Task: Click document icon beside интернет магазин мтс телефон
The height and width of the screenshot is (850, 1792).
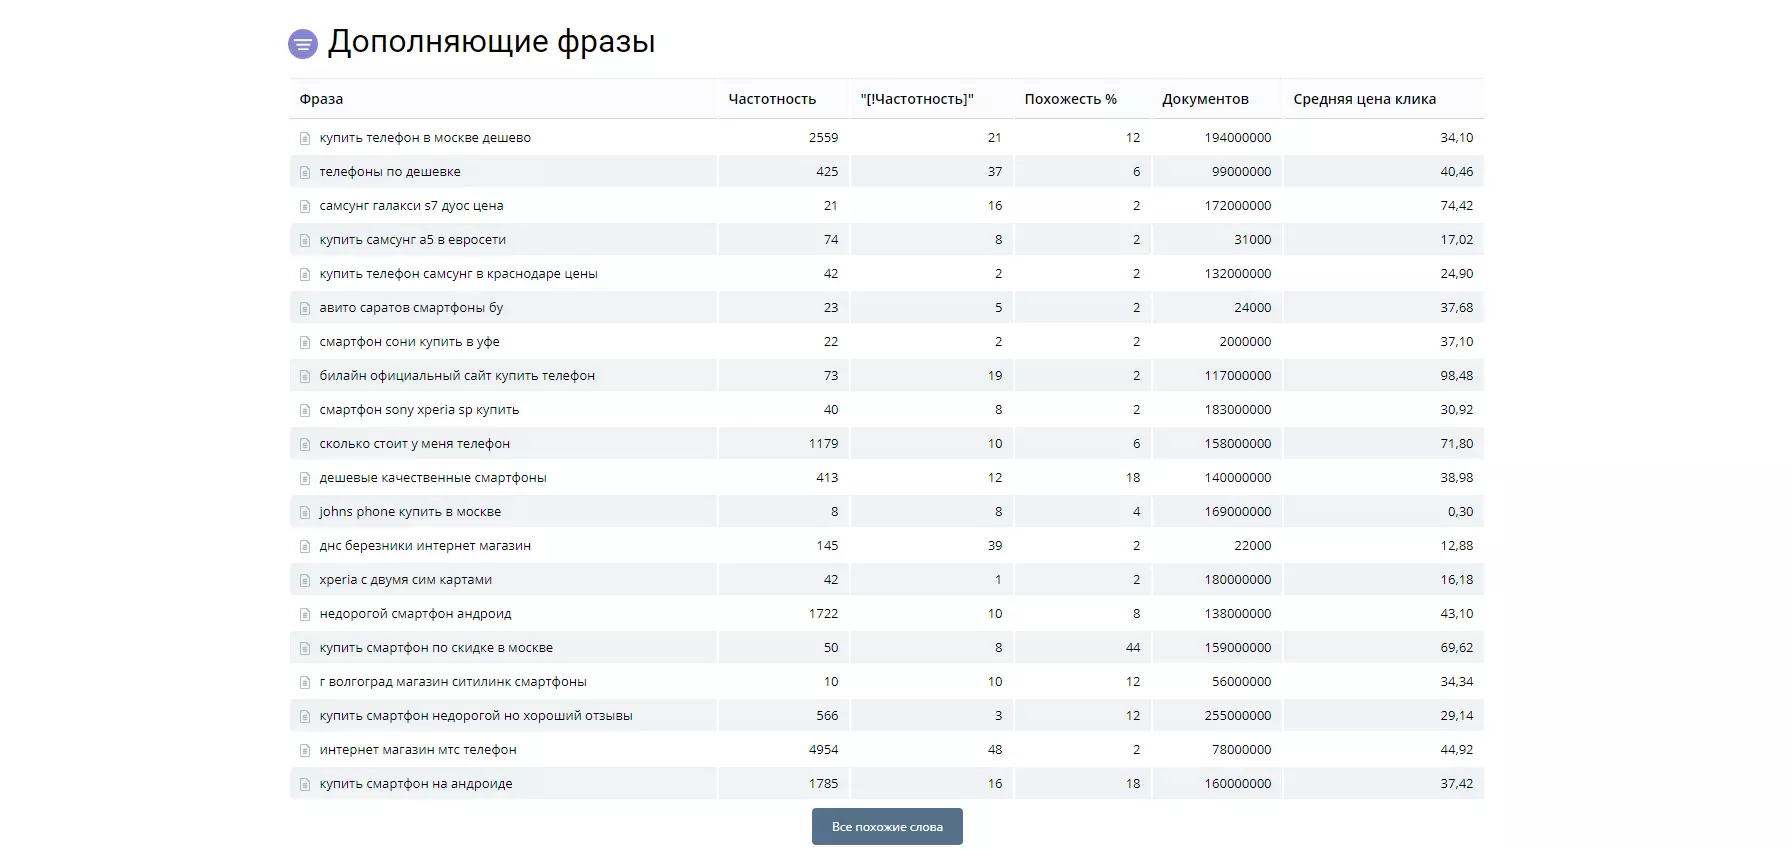Action: coord(305,750)
